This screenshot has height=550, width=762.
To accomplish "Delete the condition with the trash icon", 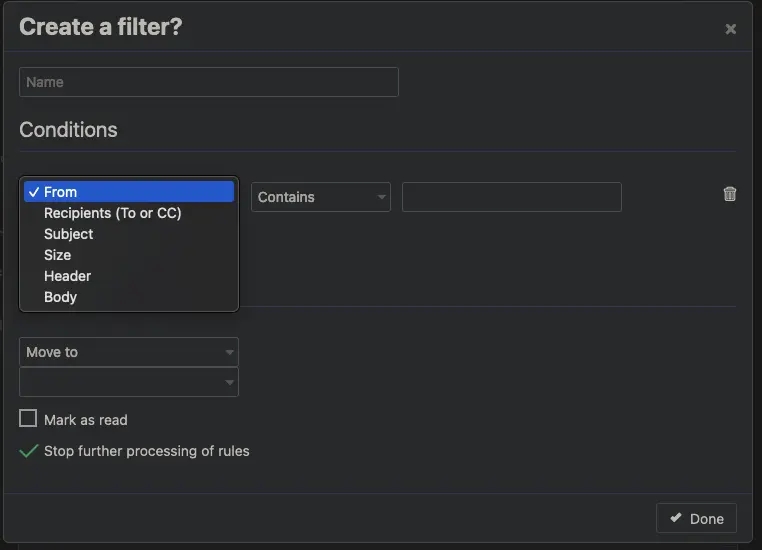I will pos(730,195).
